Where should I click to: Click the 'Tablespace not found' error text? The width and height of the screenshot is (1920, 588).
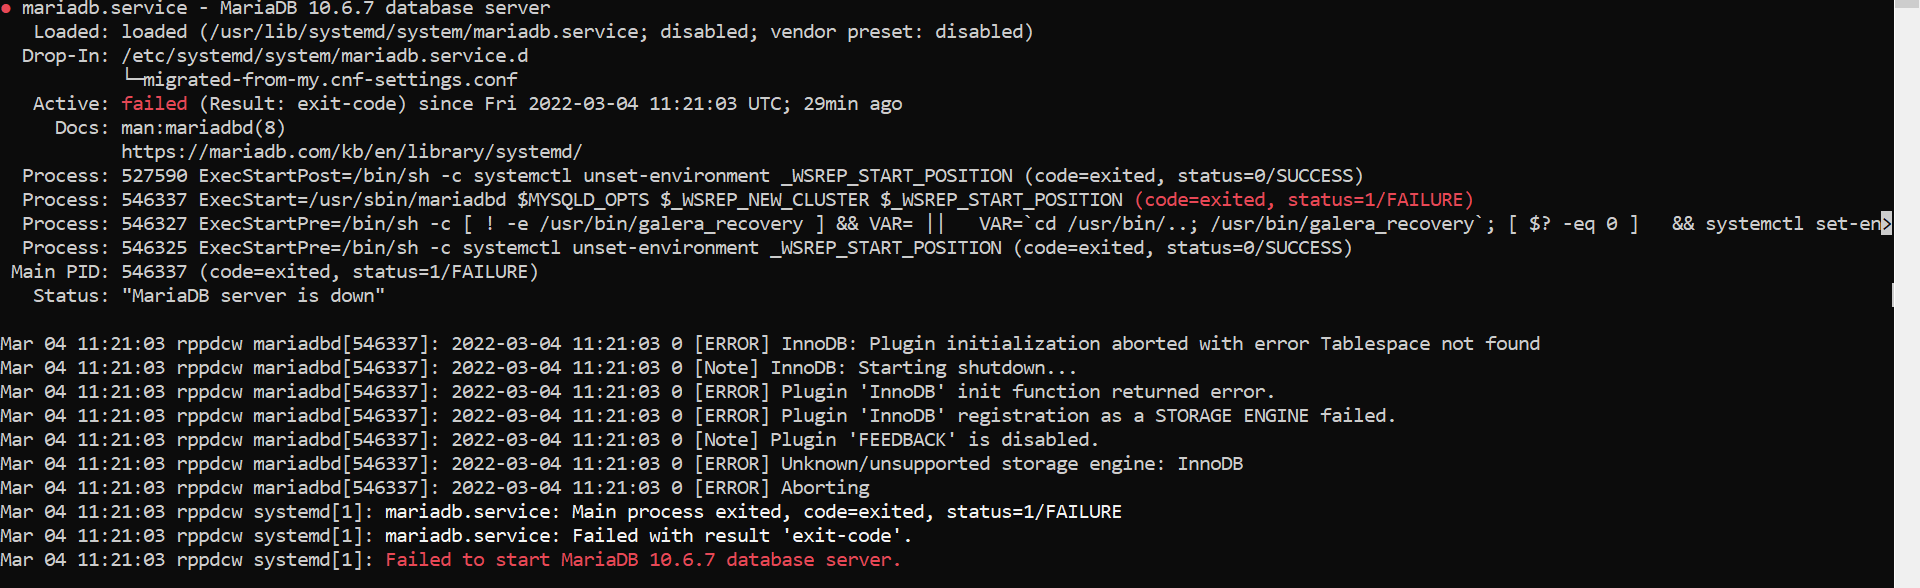point(1429,344)
